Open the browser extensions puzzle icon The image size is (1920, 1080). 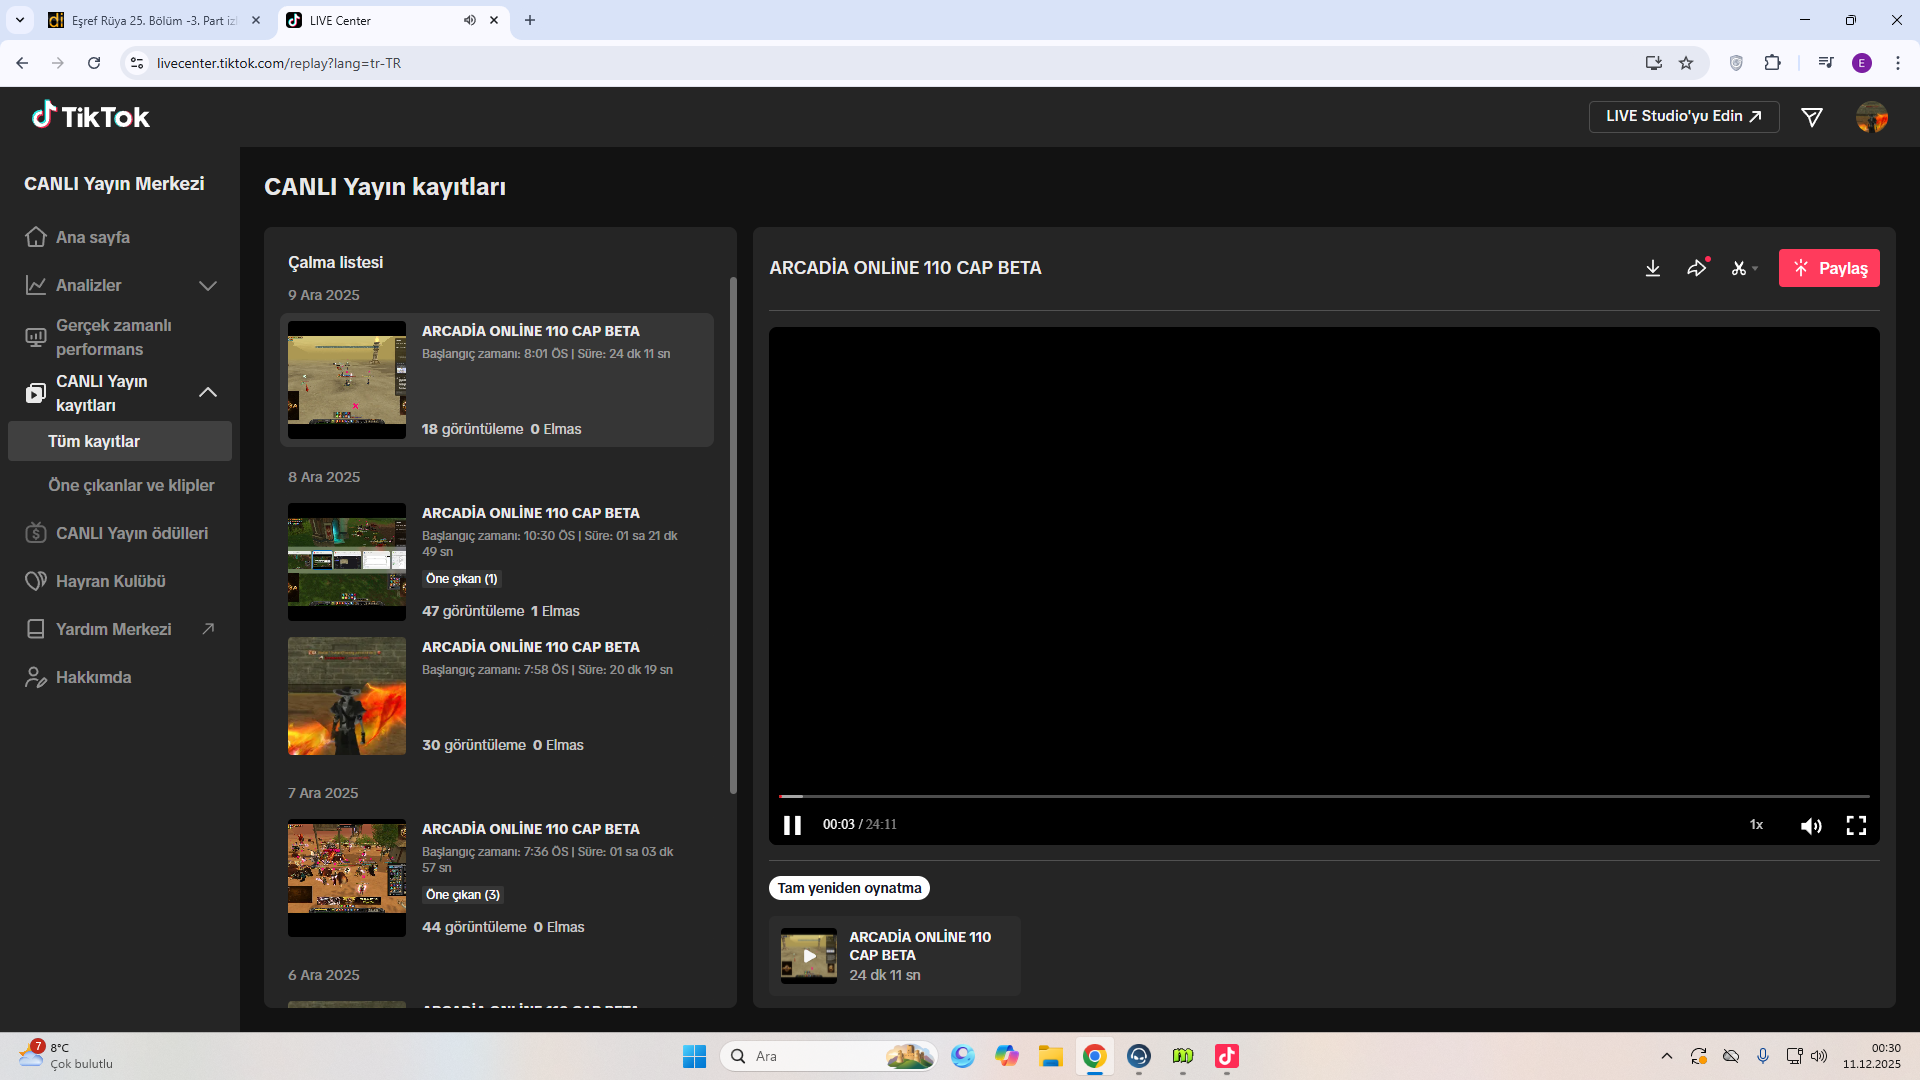pos(1772,63)
